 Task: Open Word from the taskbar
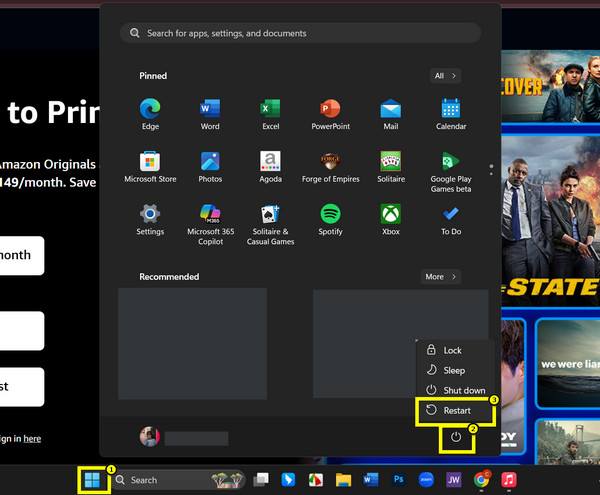370,480
